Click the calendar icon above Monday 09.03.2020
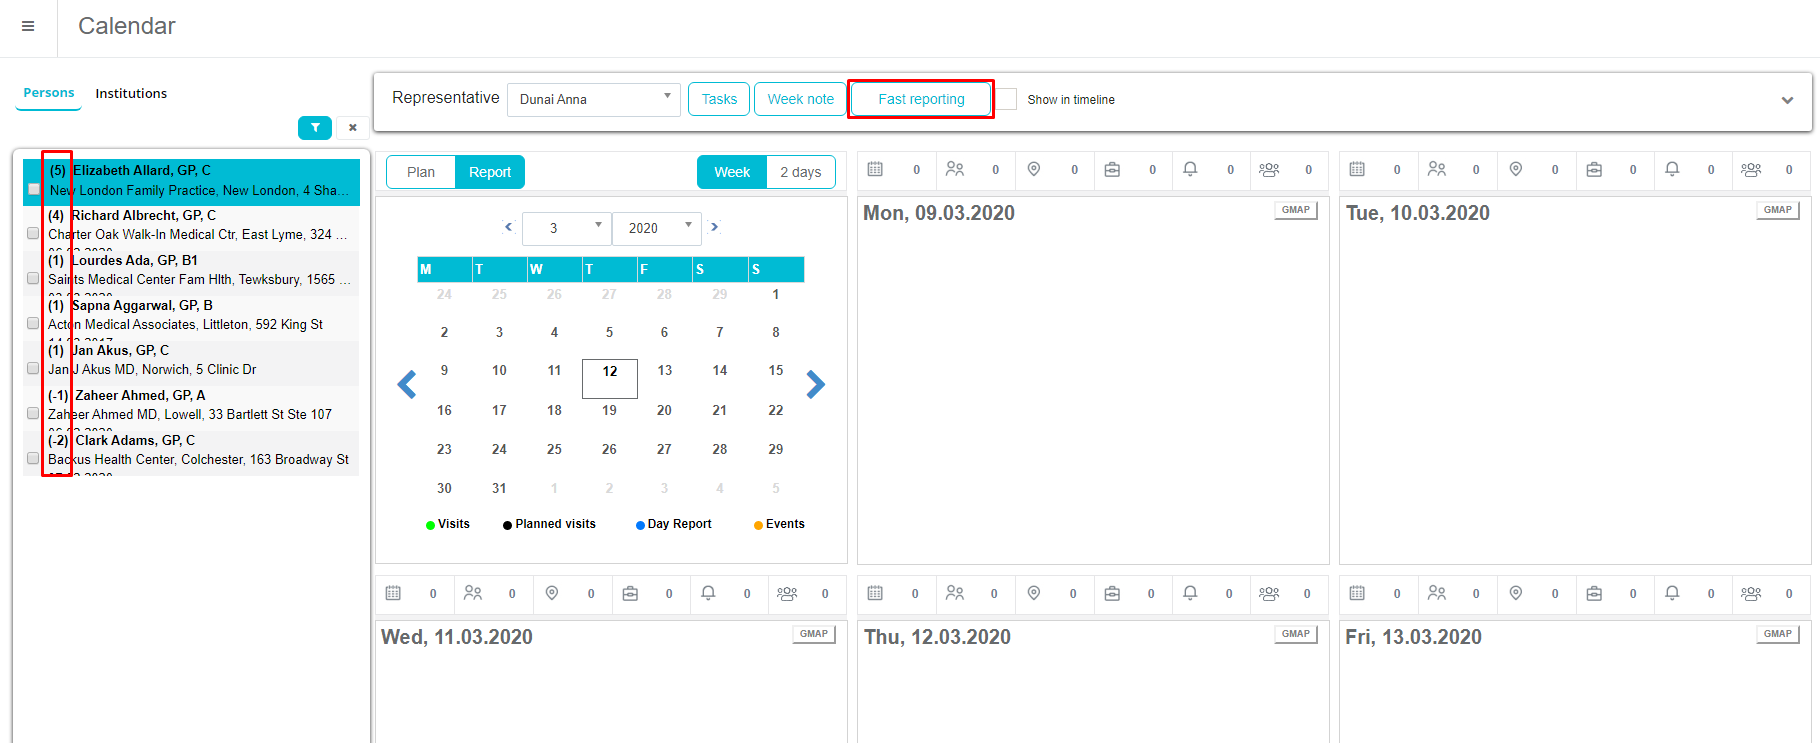 875,170
